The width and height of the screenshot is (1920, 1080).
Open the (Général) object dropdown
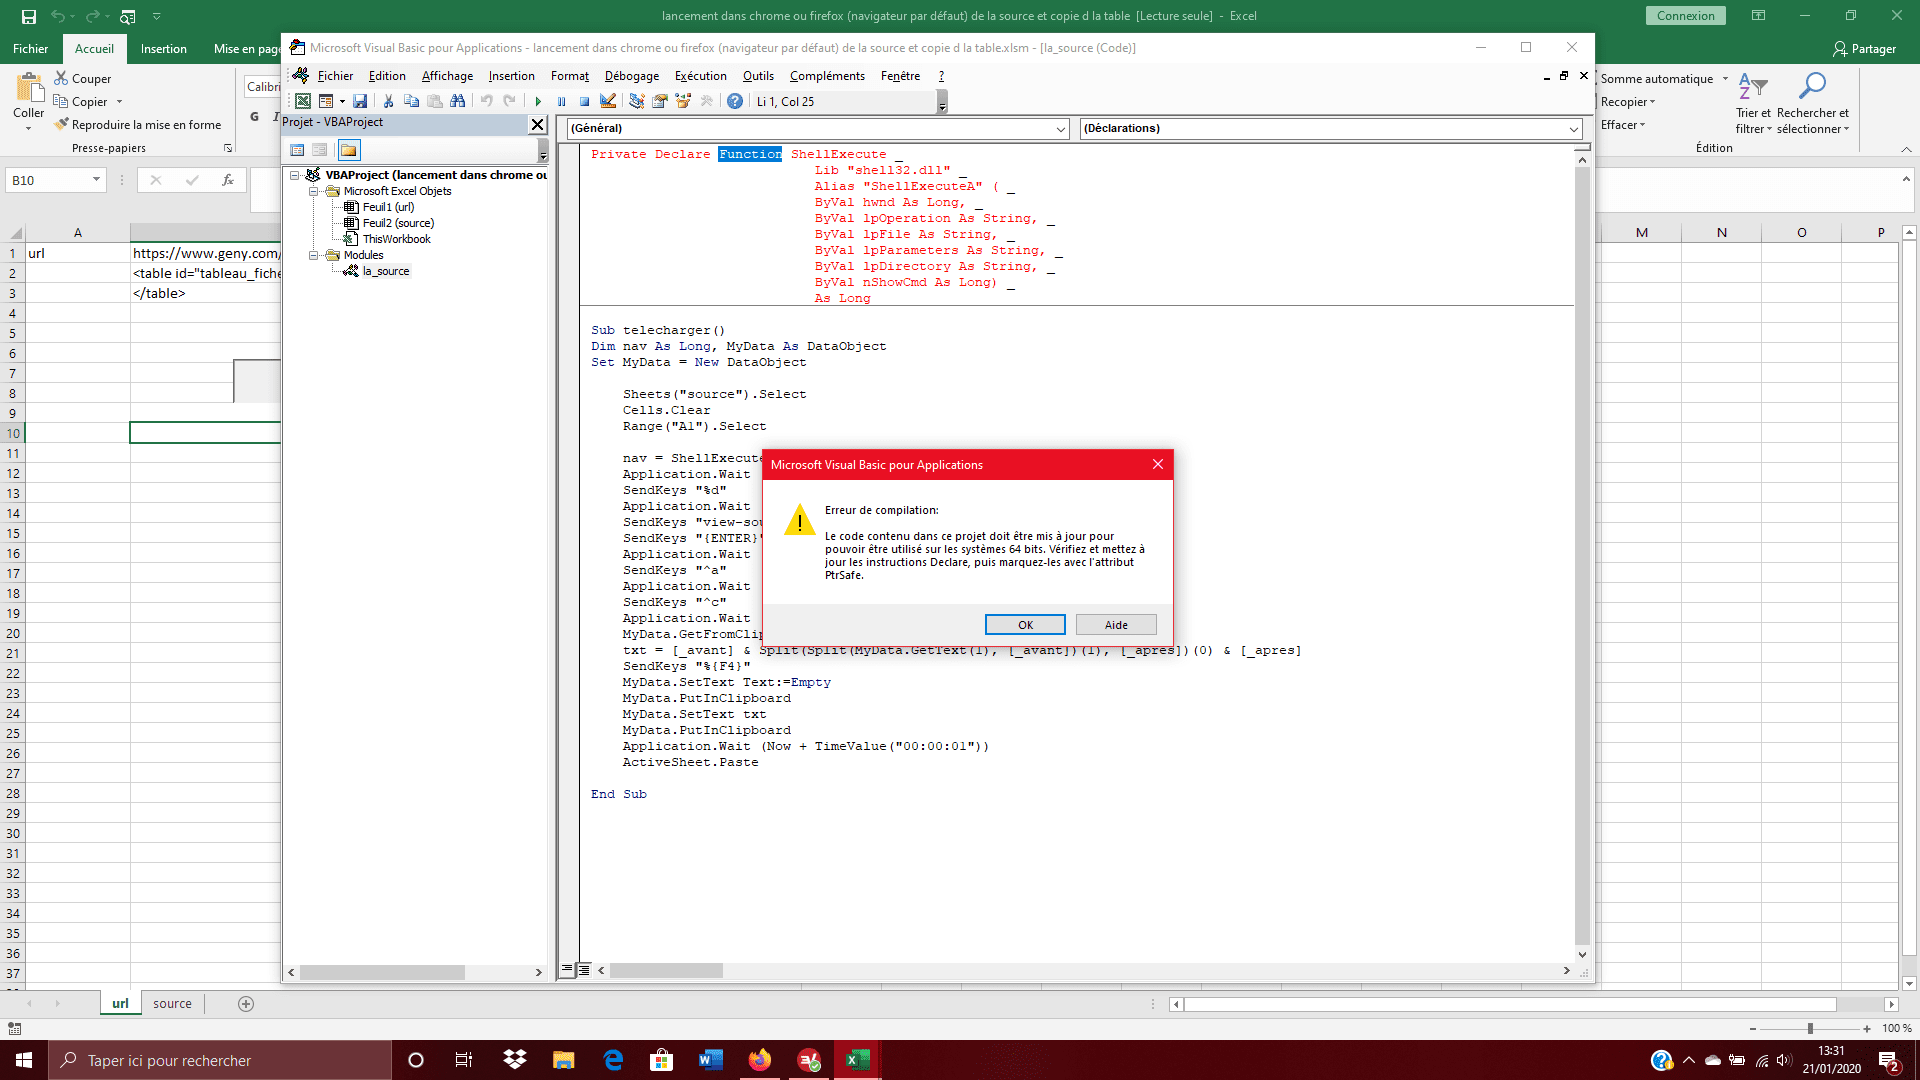[x=1061, y=129]
